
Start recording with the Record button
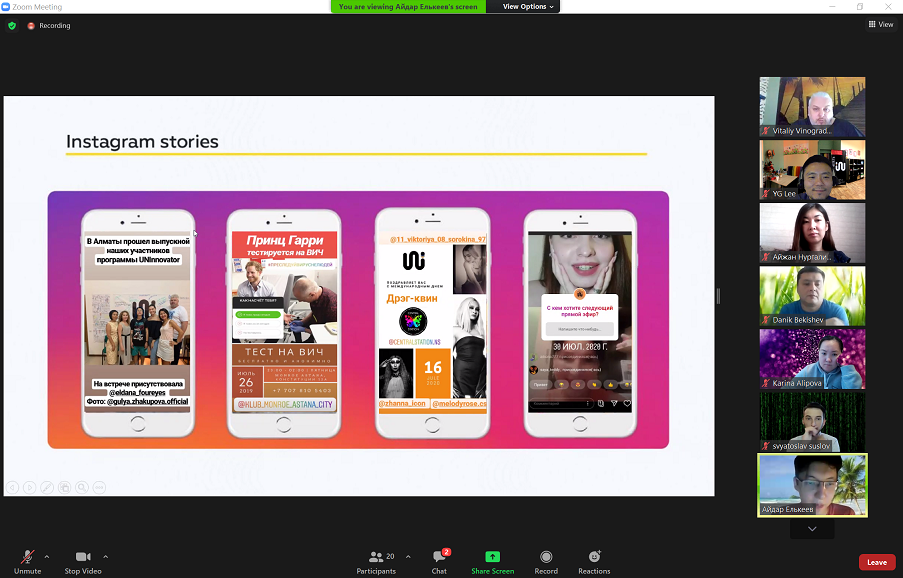pyautogui.click(x=546, y=562)
